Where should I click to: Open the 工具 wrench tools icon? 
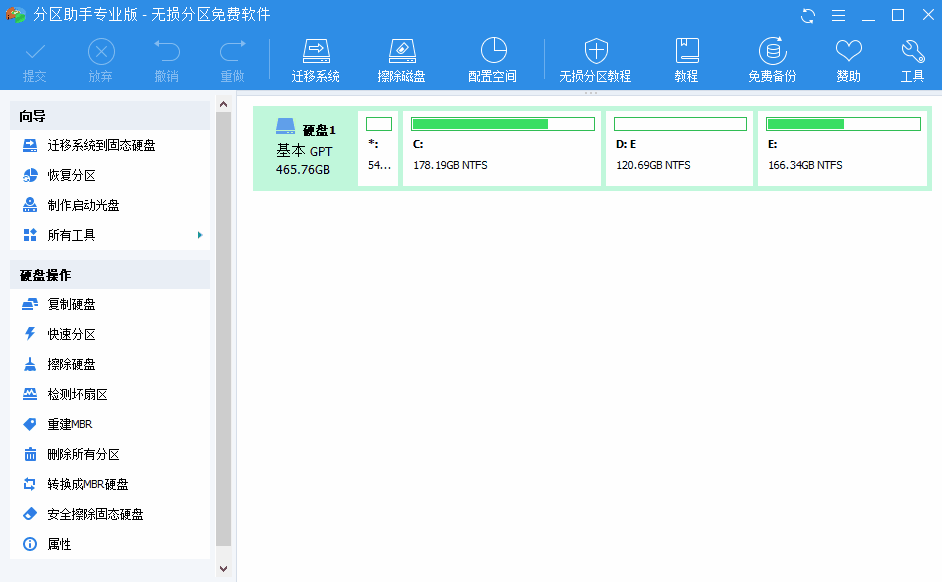tap(913, 60)
